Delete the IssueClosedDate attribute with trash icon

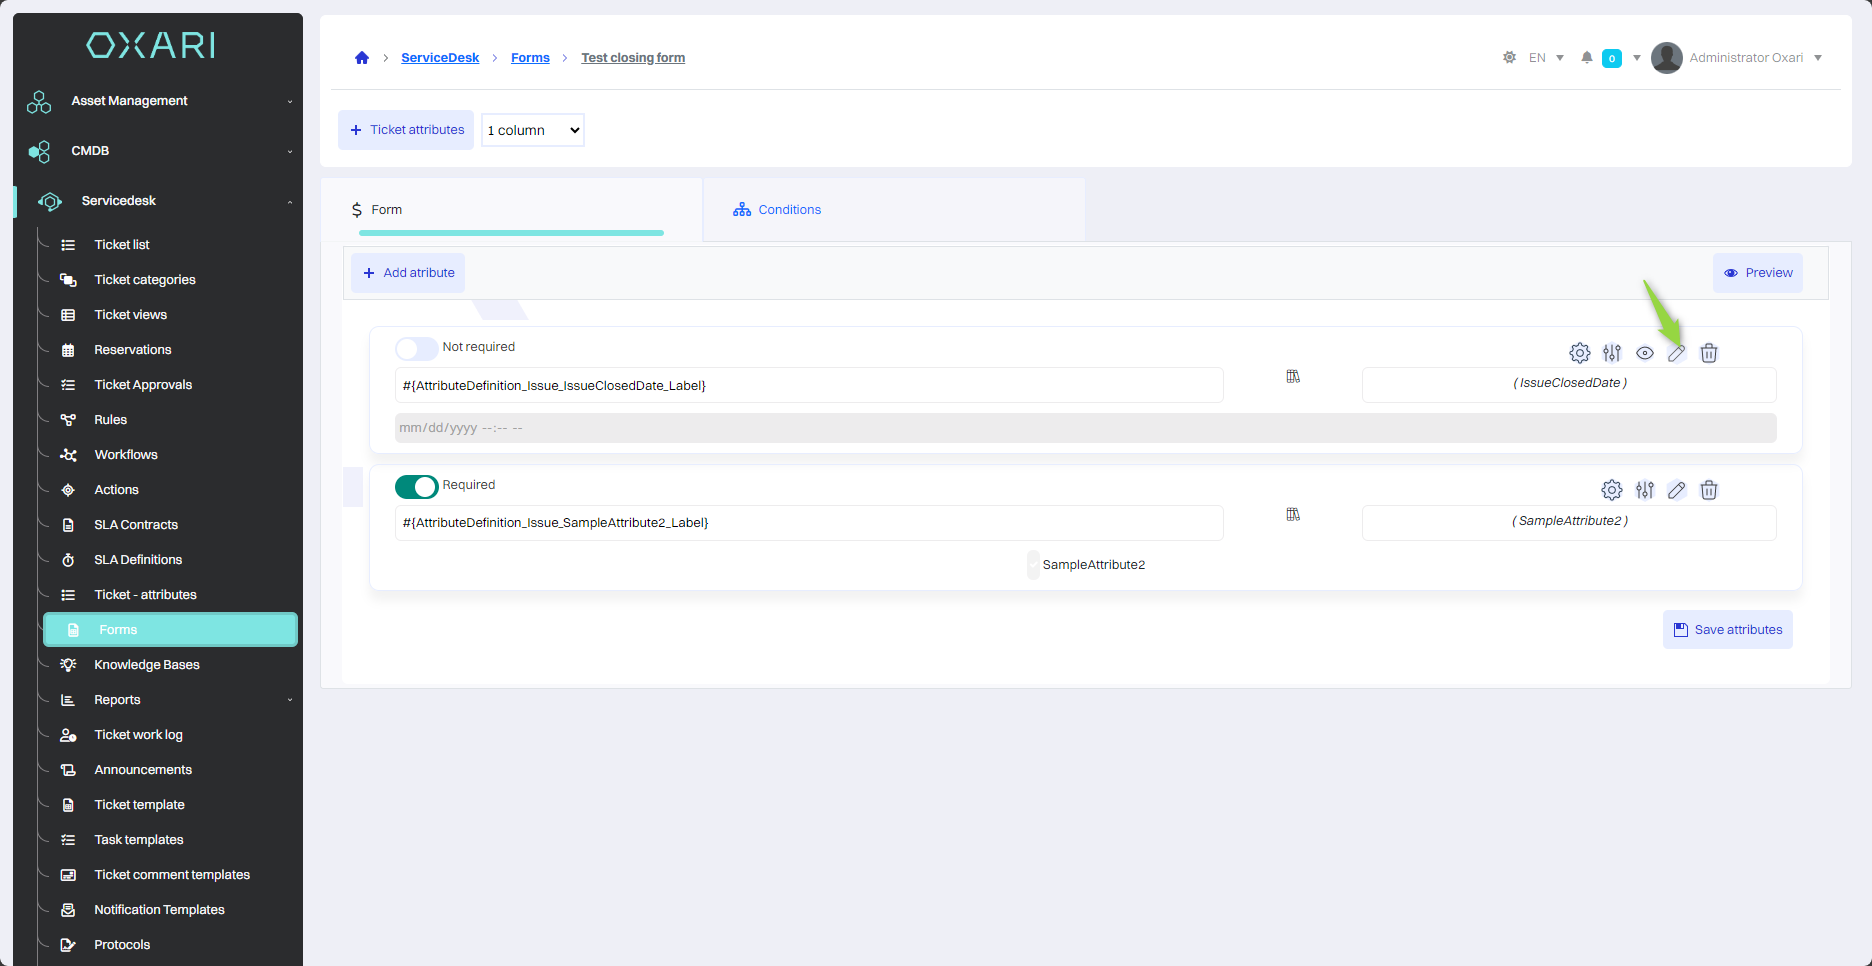[x=1709, y=353]
